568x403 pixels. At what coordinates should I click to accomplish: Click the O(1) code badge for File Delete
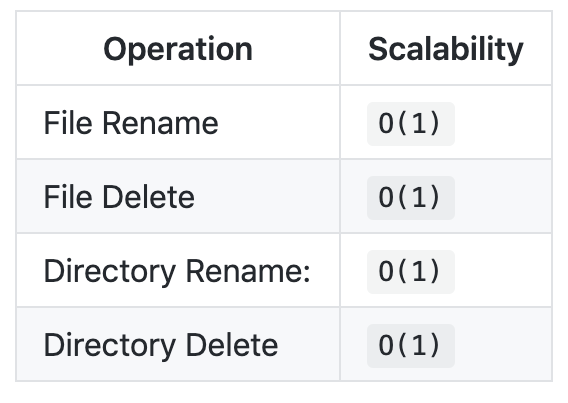(411, 198)
